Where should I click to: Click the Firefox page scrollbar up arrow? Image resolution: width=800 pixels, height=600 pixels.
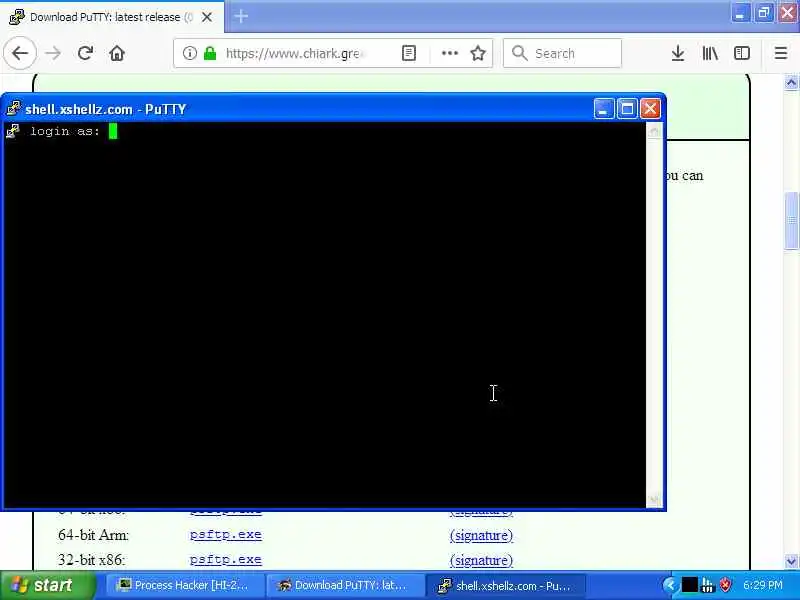(791, 82)
